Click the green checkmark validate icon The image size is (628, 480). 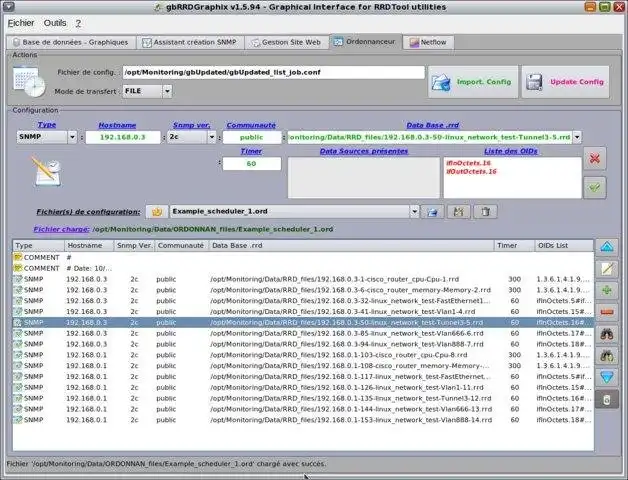click(595, 188)
